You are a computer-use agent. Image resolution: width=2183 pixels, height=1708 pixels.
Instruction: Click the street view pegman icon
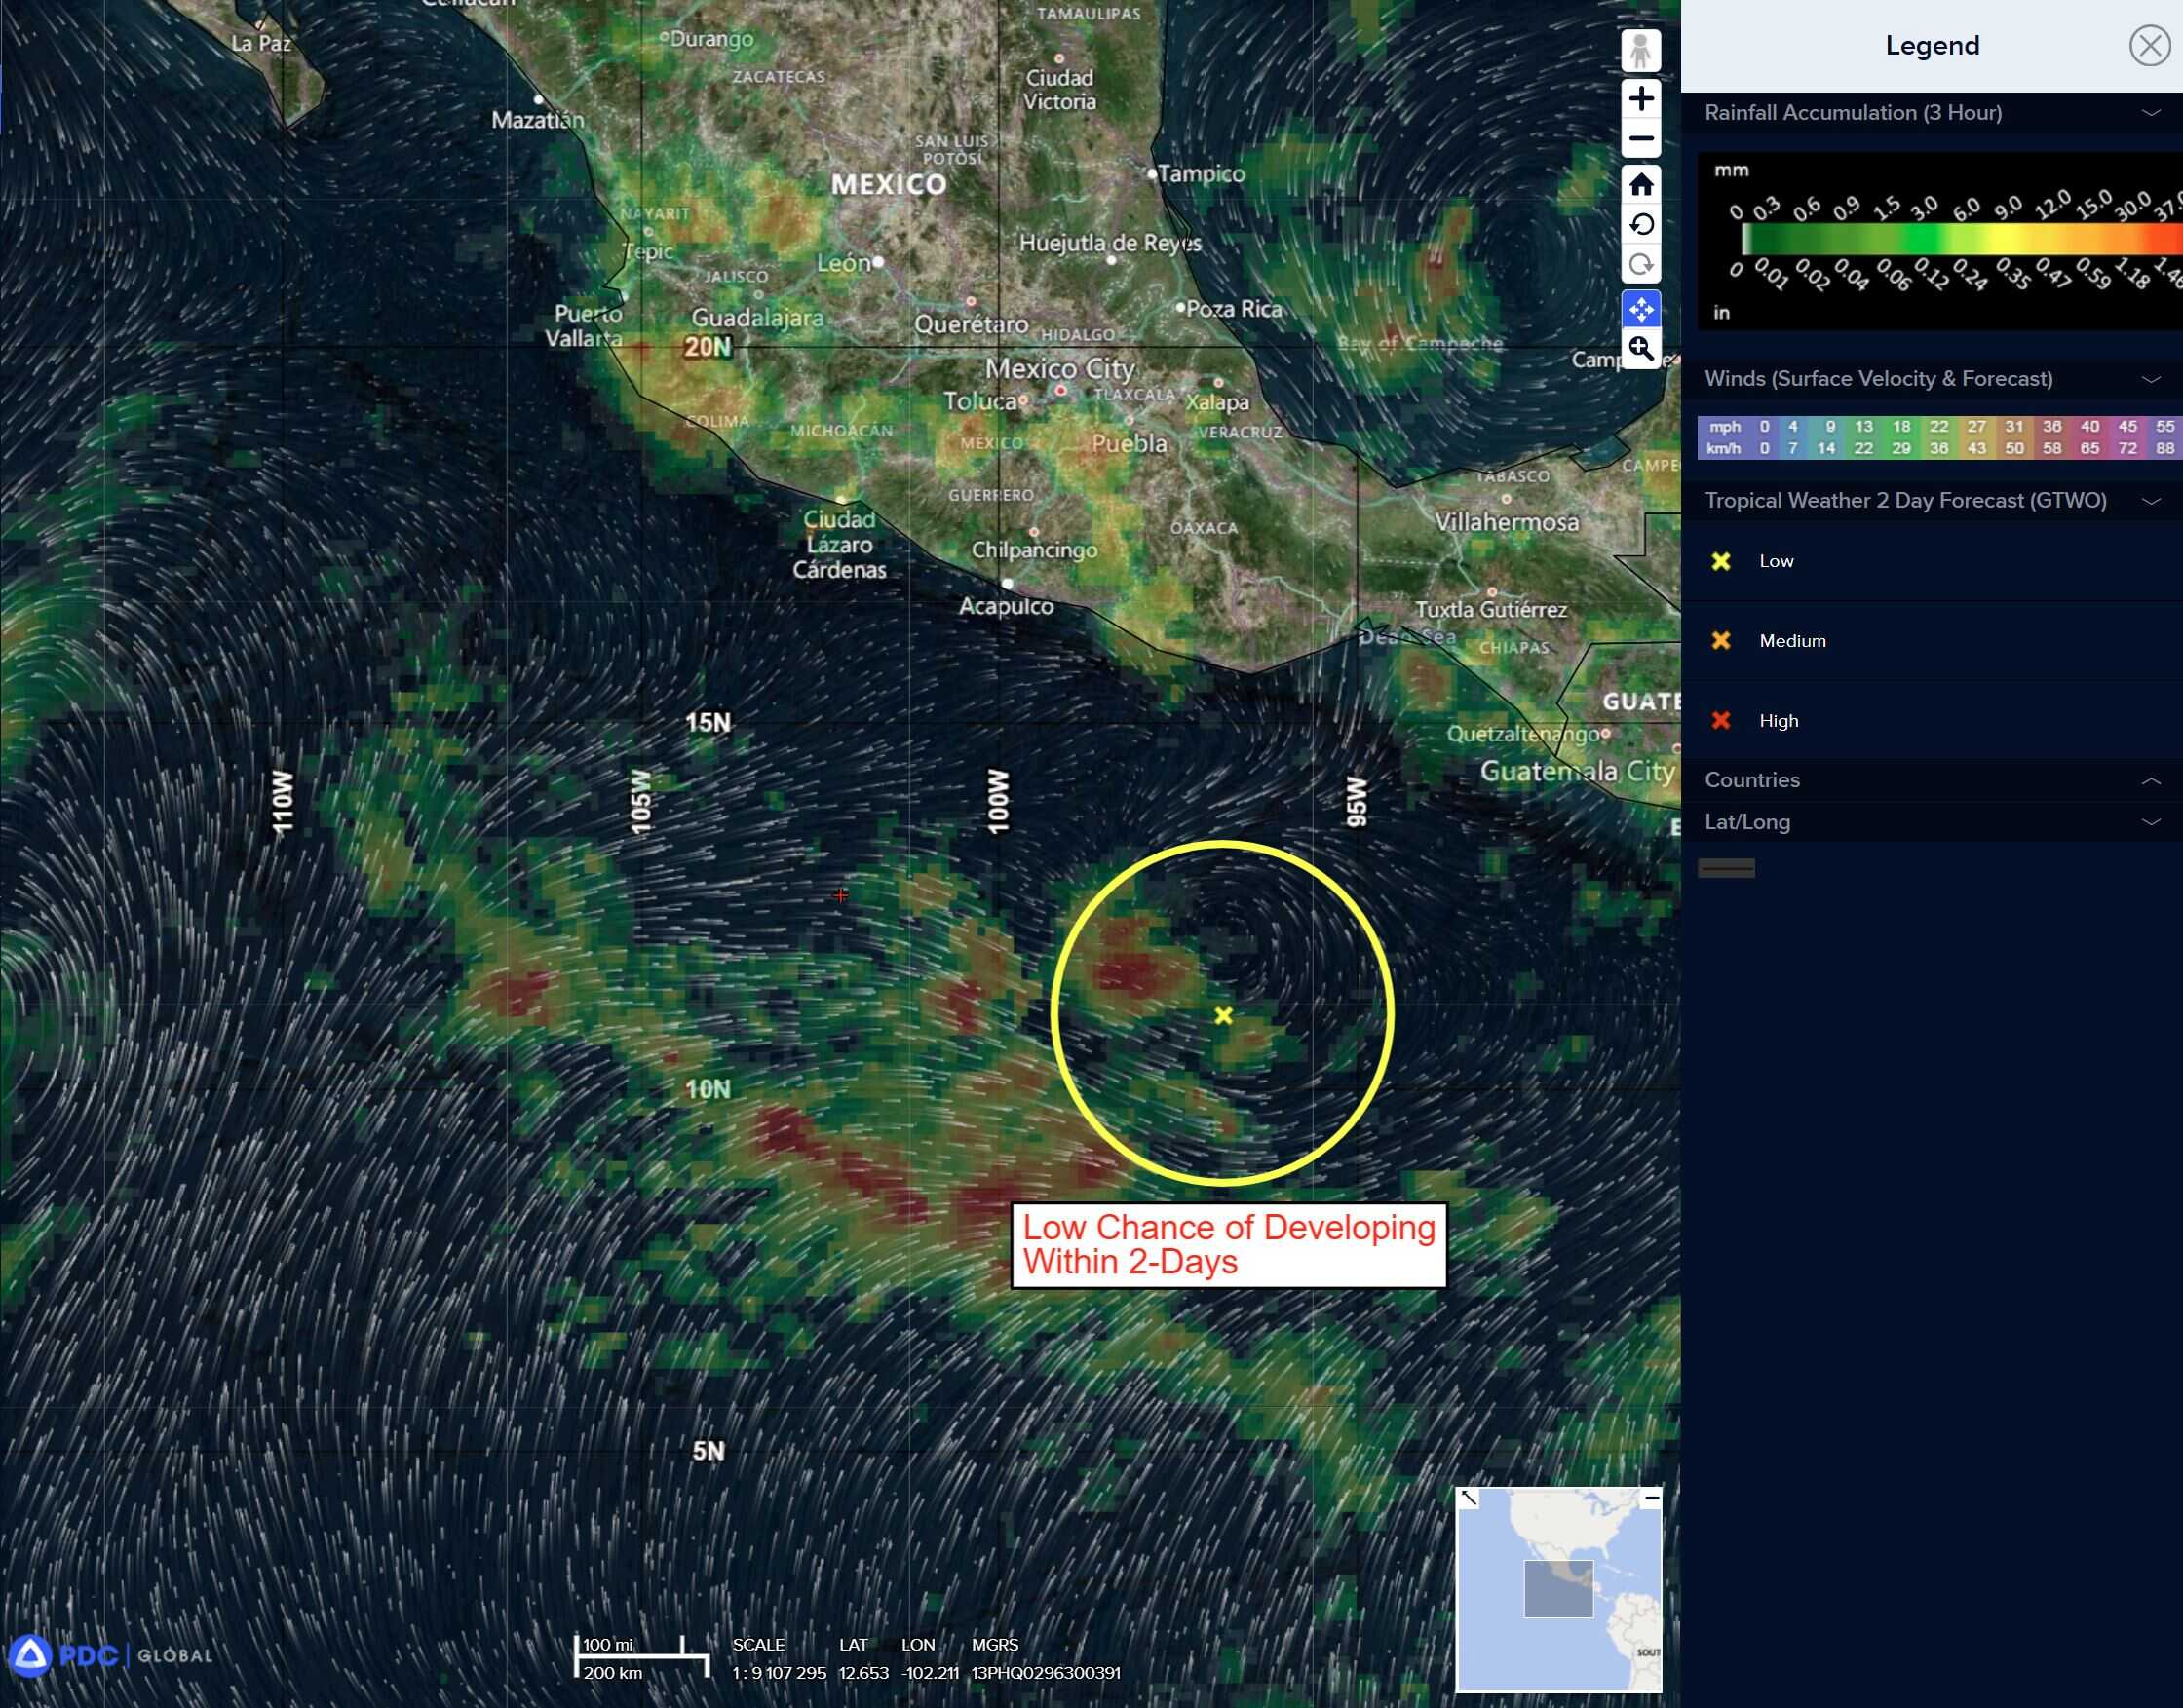[x=1640, y=50]
